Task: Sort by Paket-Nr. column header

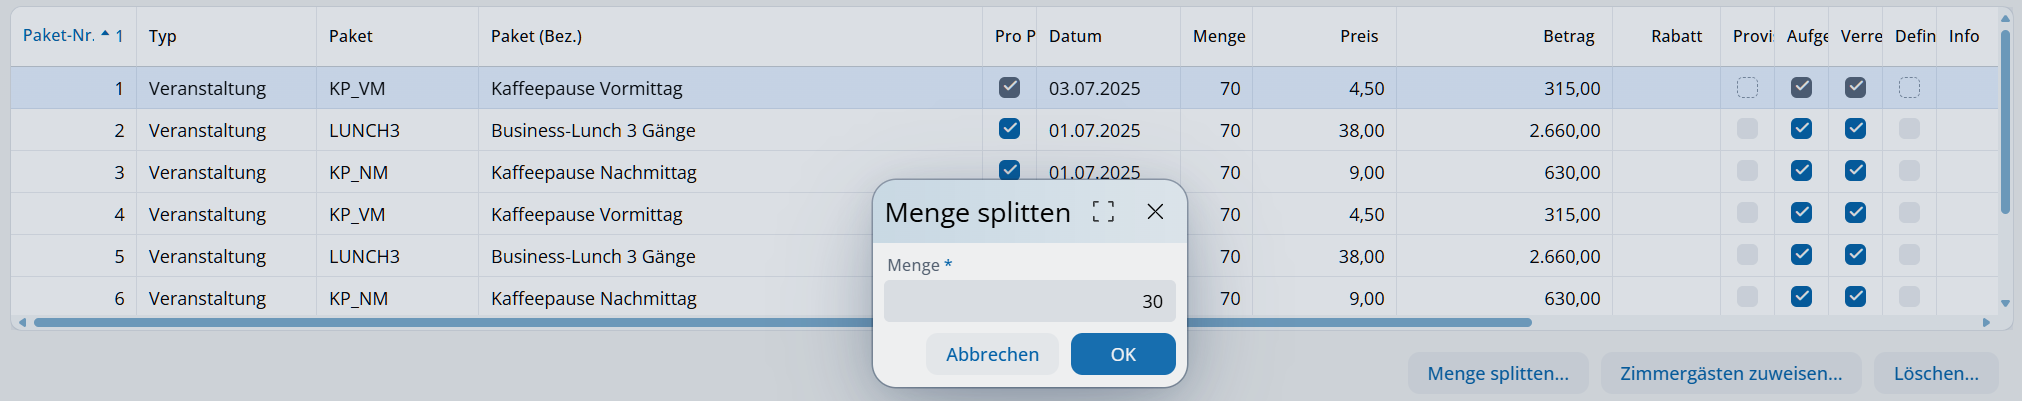Action: pos(60,36)
